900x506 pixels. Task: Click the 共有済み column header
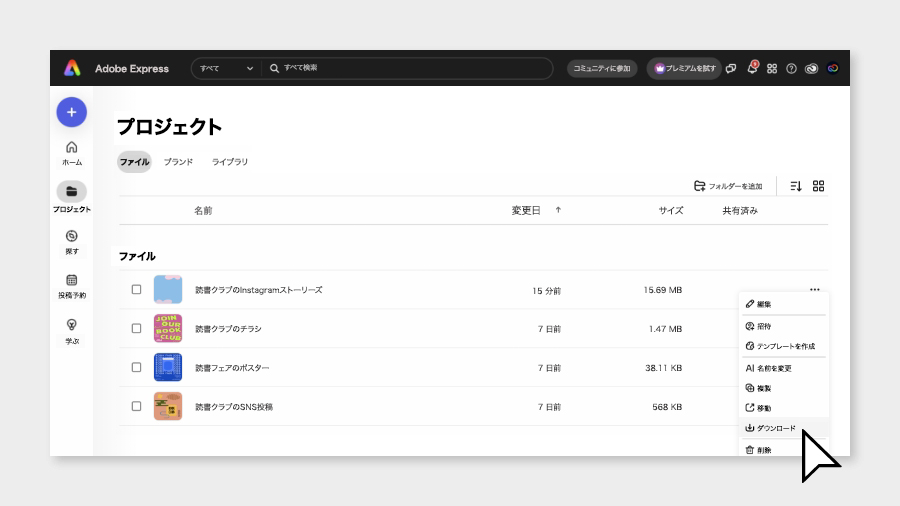click(x=740, y=211)
